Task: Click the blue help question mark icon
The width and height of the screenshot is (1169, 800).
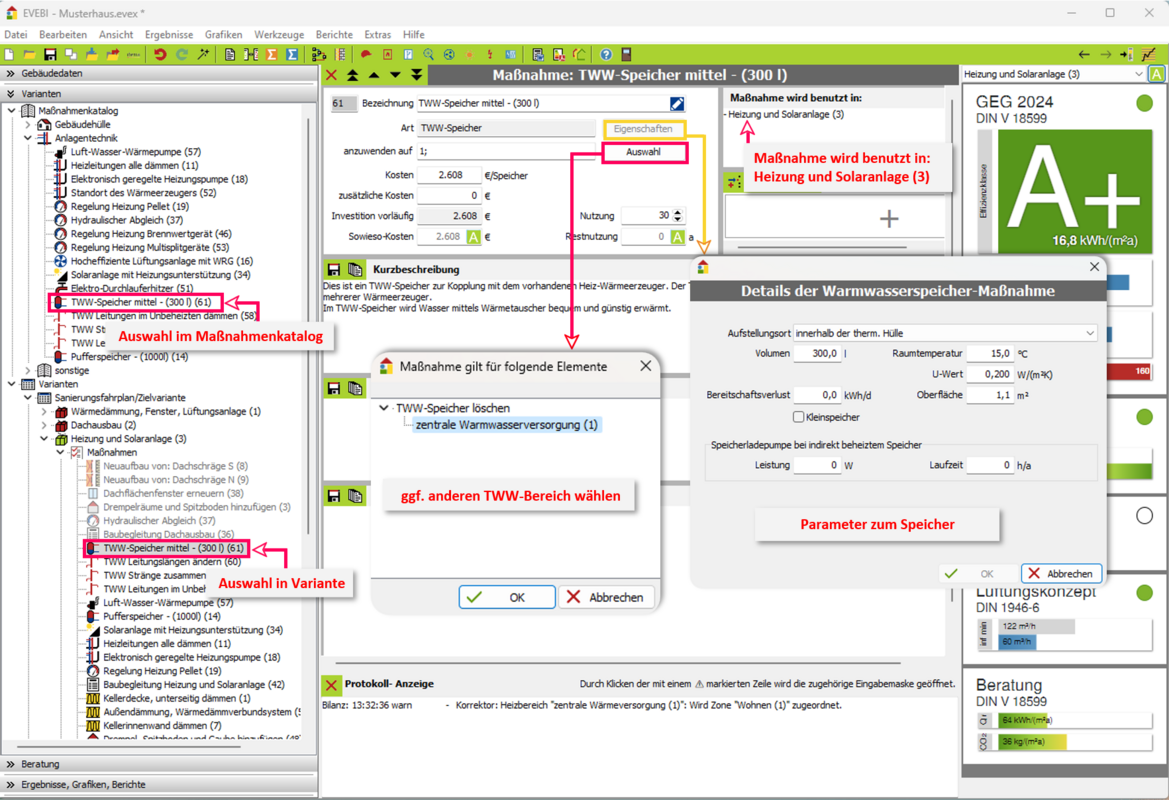Action: pyautogui.click(x=606, y=54)
